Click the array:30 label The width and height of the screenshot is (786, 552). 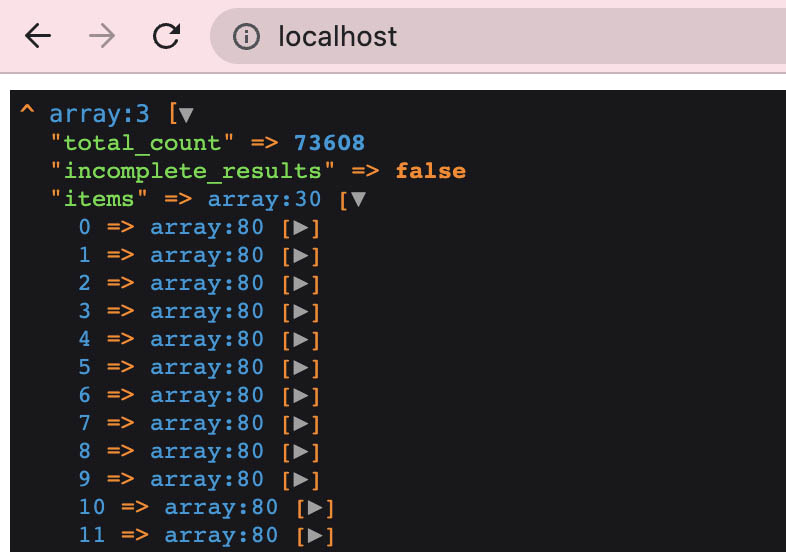click(264, 200)
